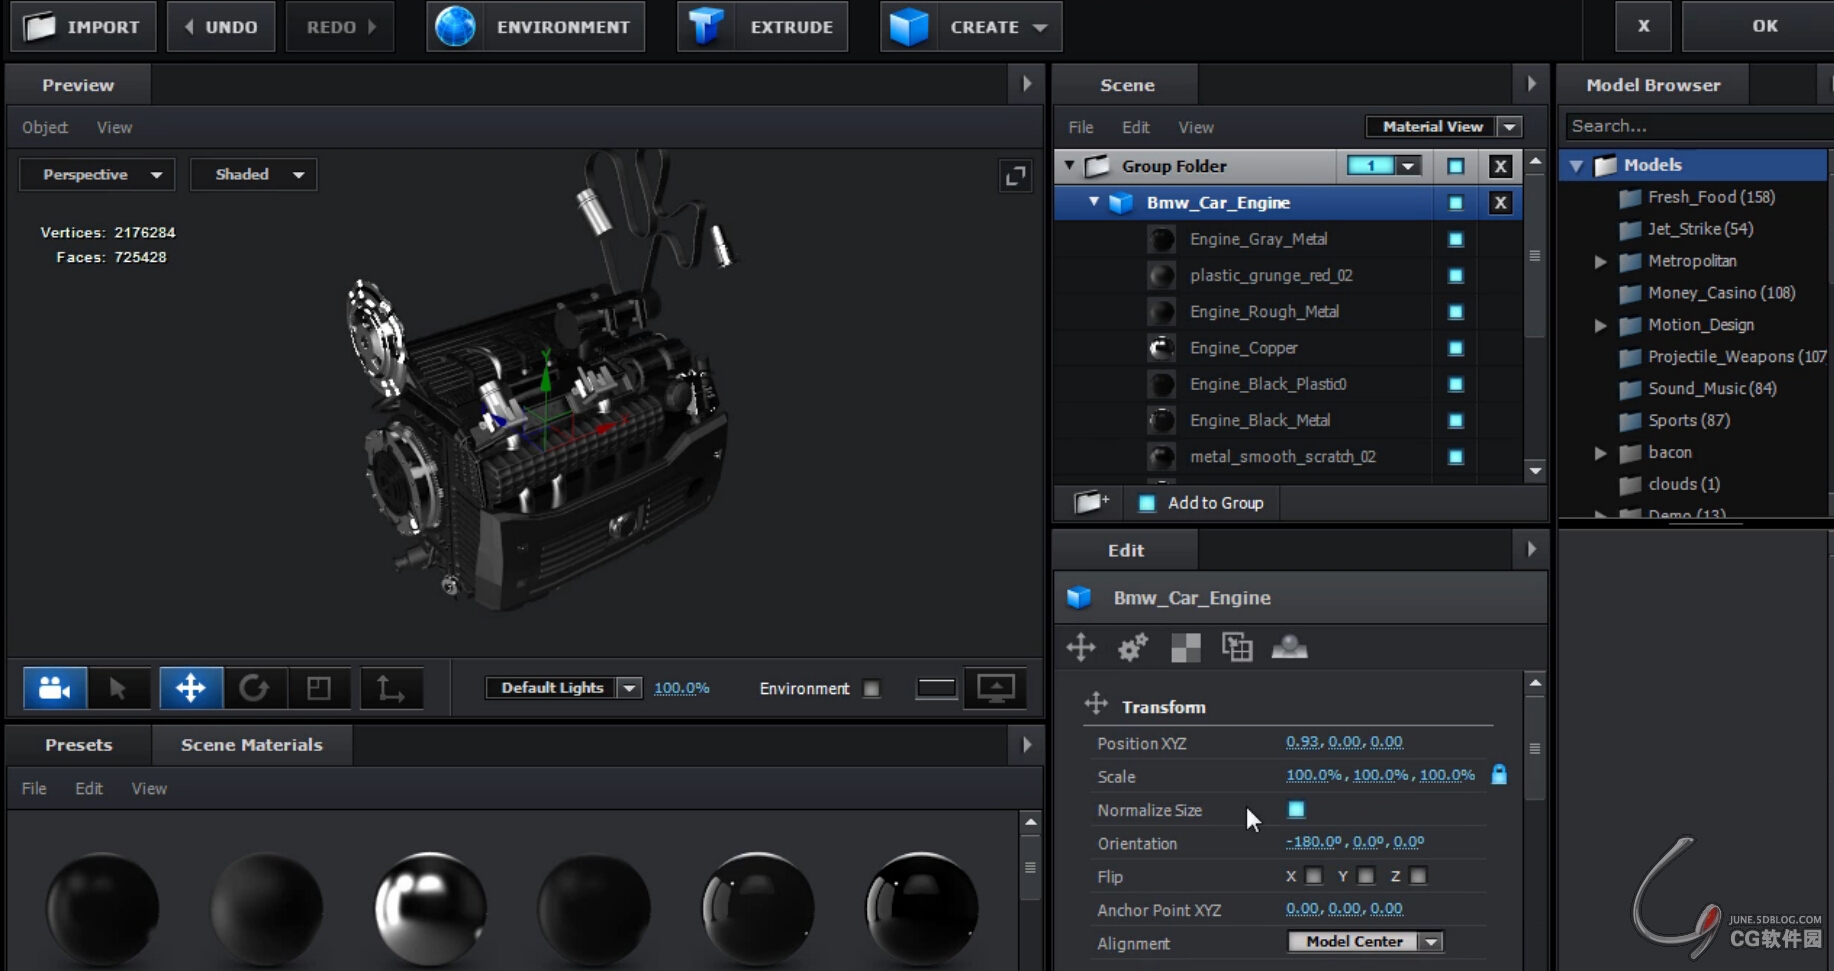Toggle Flip Y checkbox

(1366, 876)
